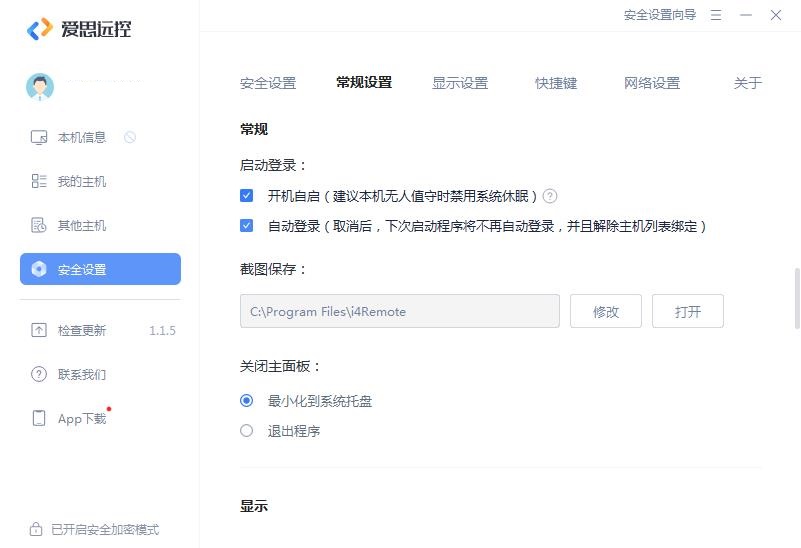Select 最小化到系统托盘 radio button
Screen dimensions: 801x548
click(x=246, y=401)
